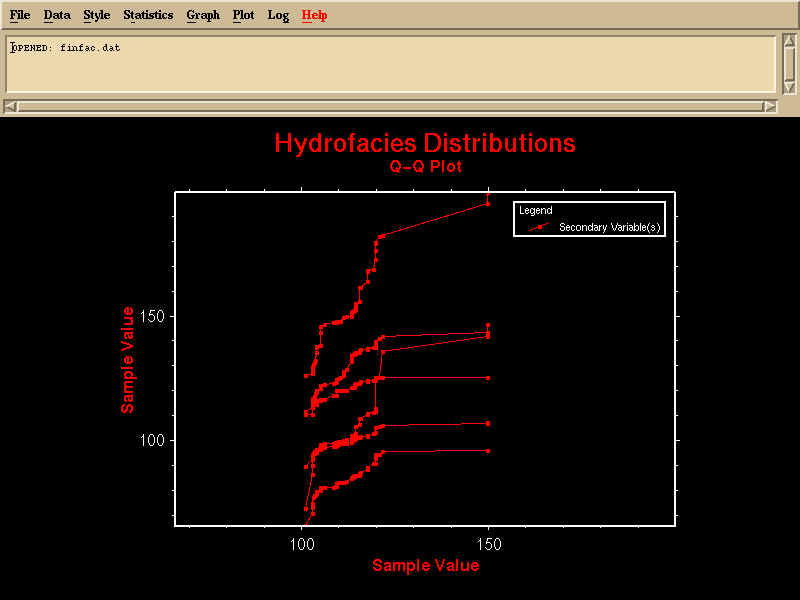Click inside the log text area
Image resolution: width=800 pixels, height=600 pixels.
click(391, 63)
